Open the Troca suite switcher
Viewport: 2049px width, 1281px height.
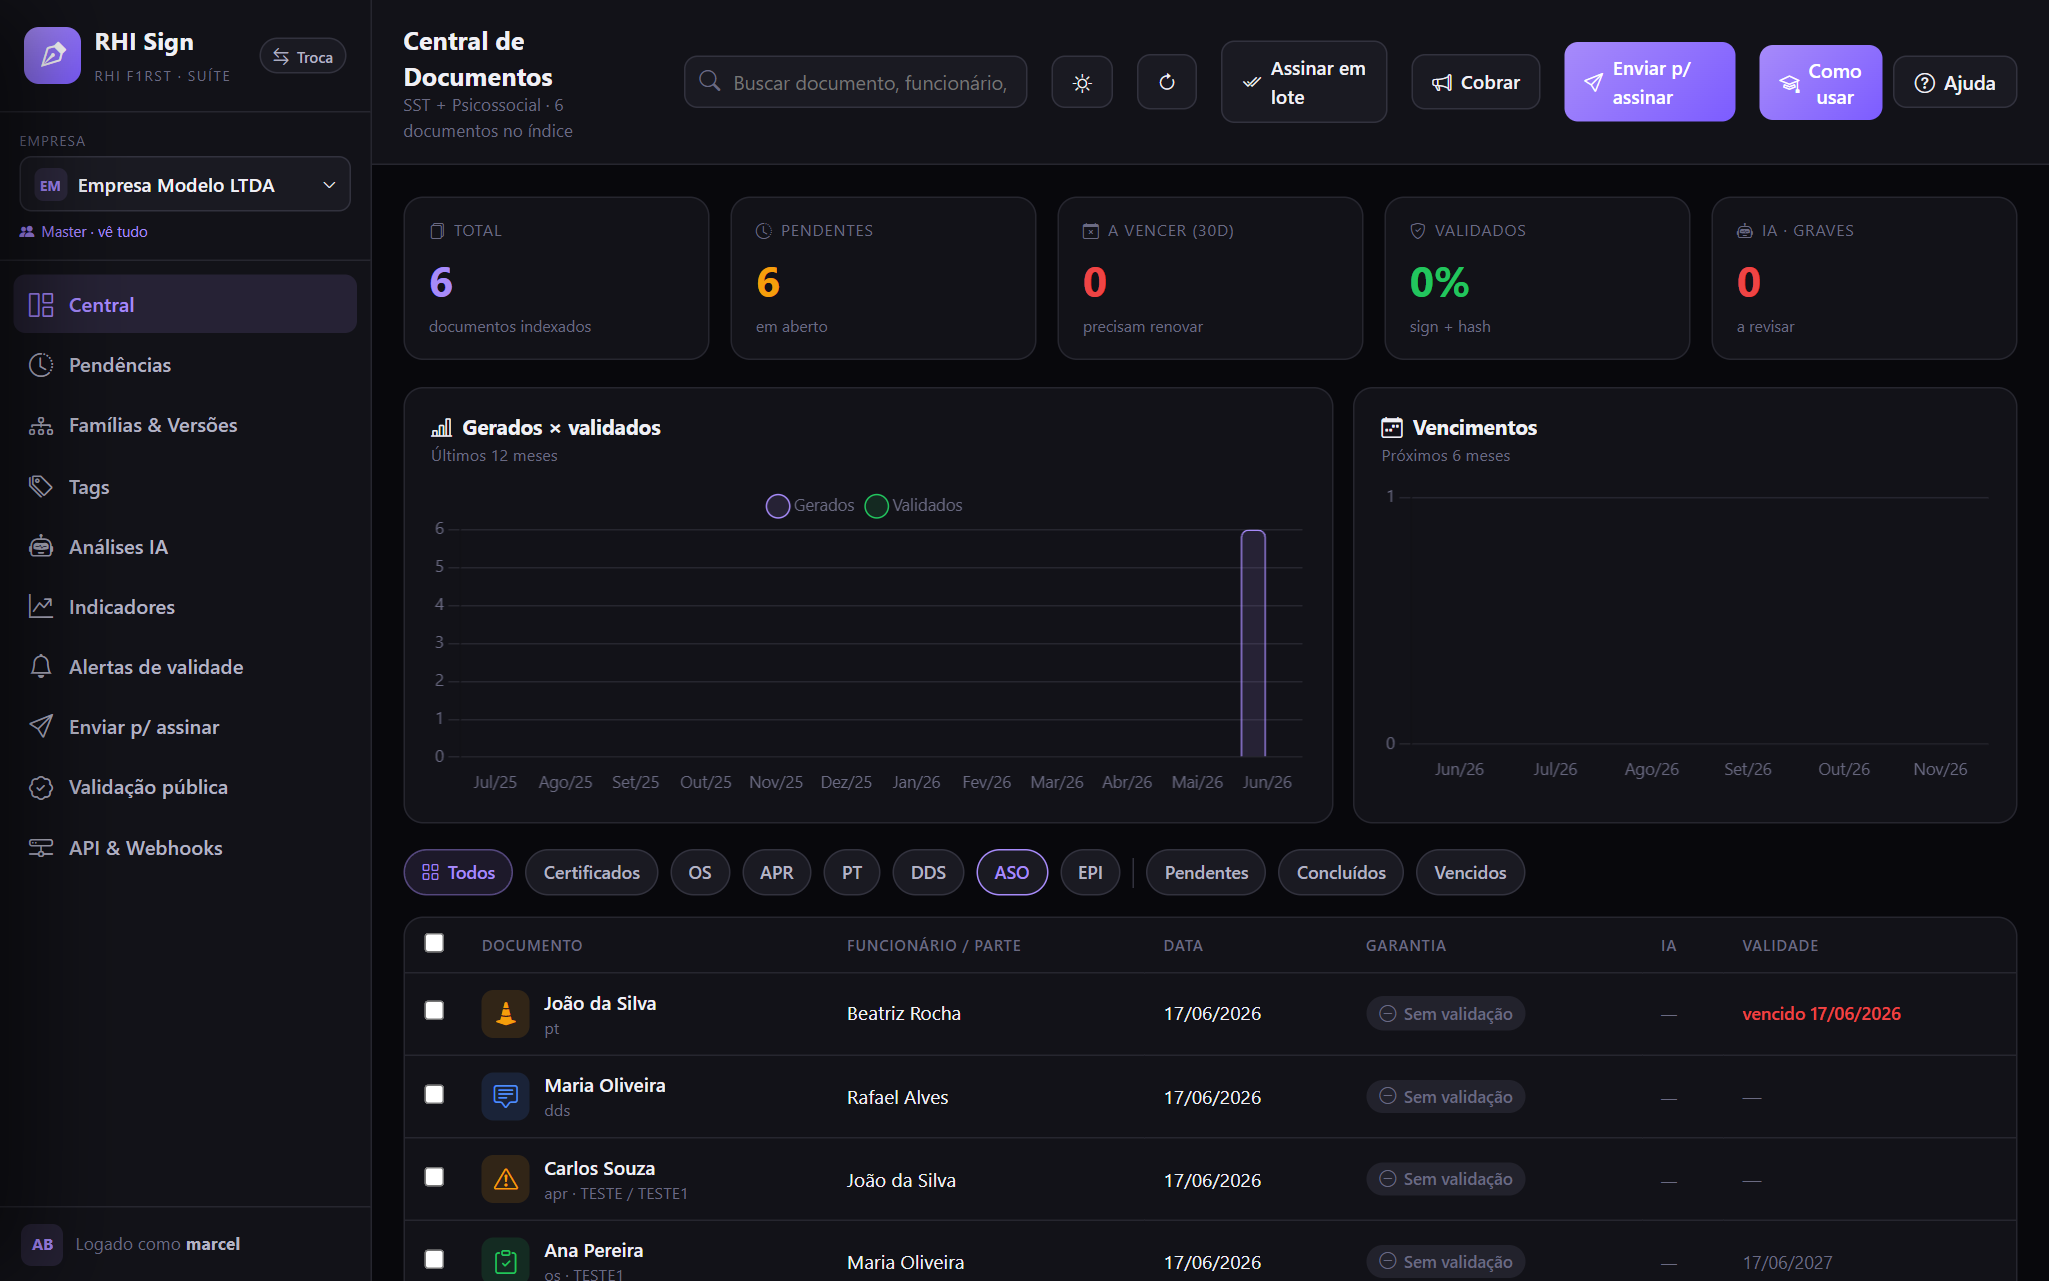click(303, 57)
